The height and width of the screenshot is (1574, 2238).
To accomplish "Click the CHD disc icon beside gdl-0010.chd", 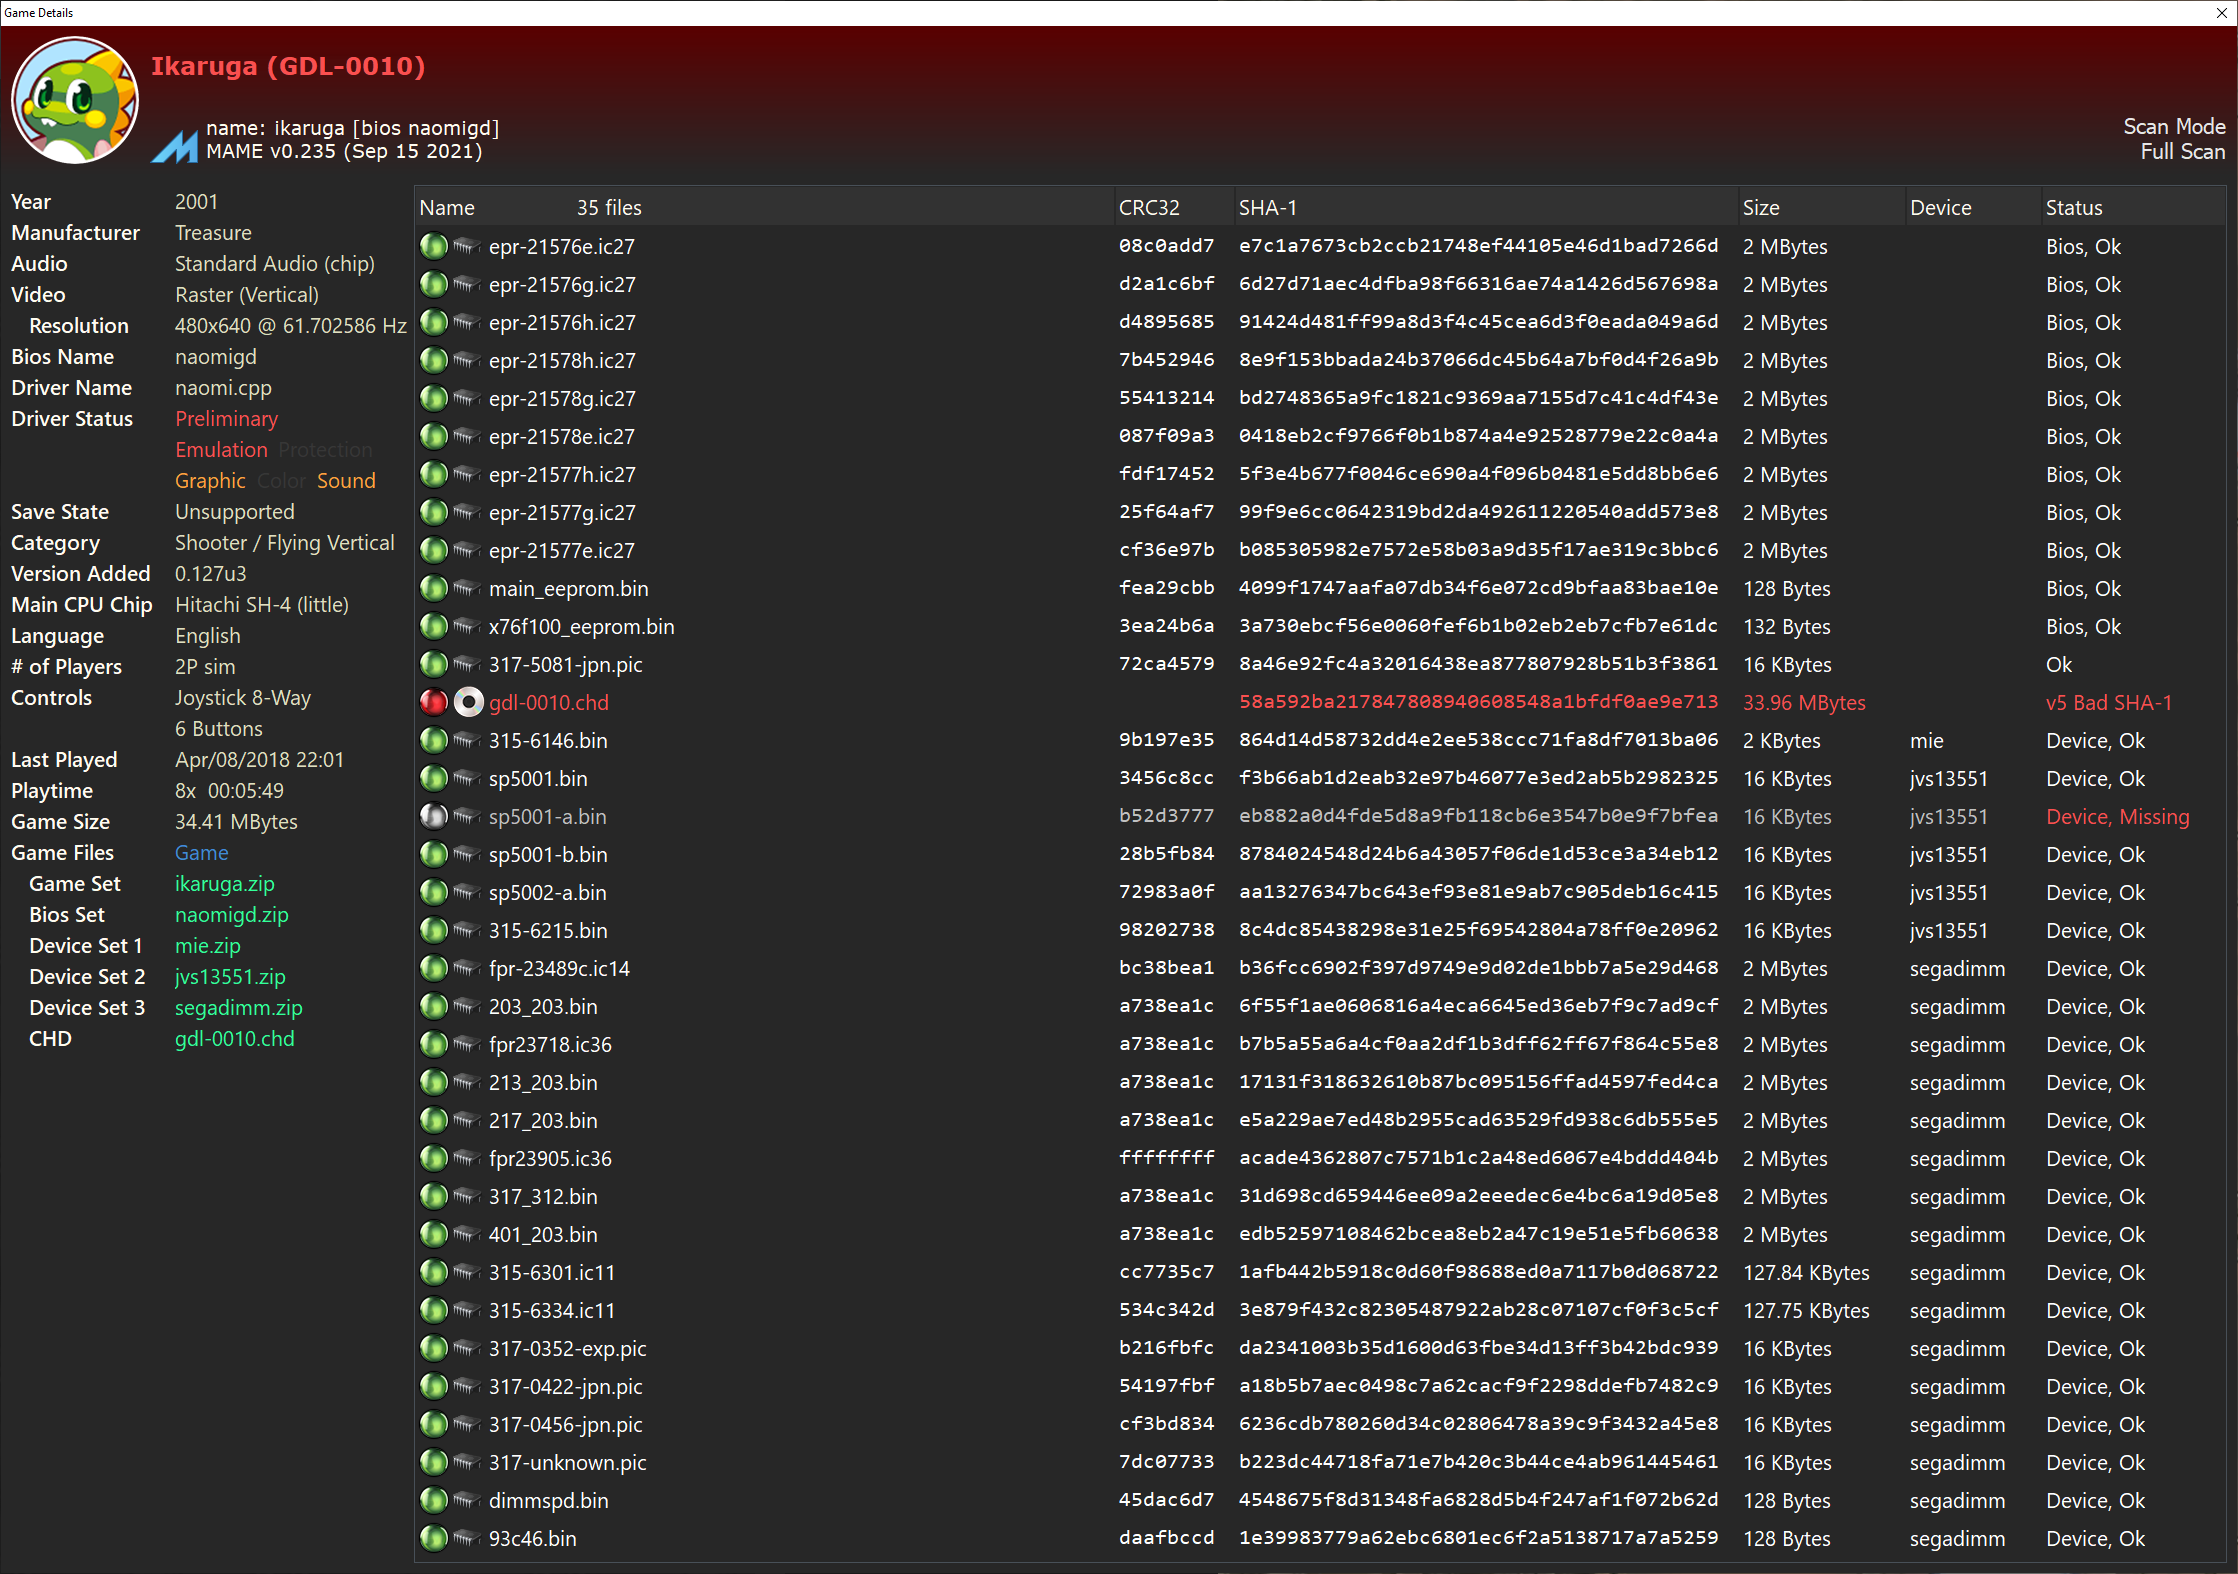I will 468,703.
